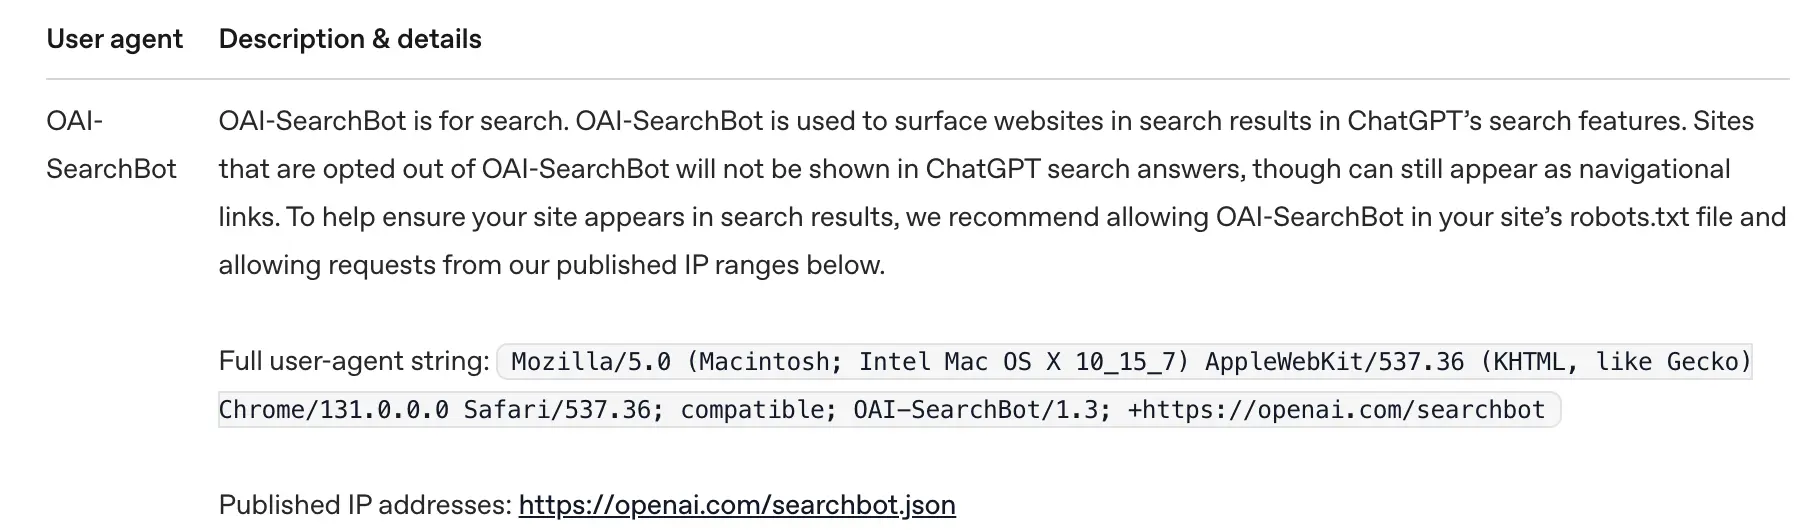Click the phrase "published IP ranges below"
The height and width of the screenshot is (530, 1814).
719,265
